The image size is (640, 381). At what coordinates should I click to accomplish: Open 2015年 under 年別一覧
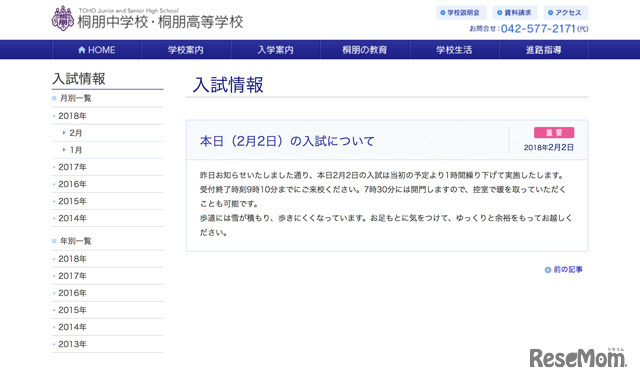[x=72, y=310]
